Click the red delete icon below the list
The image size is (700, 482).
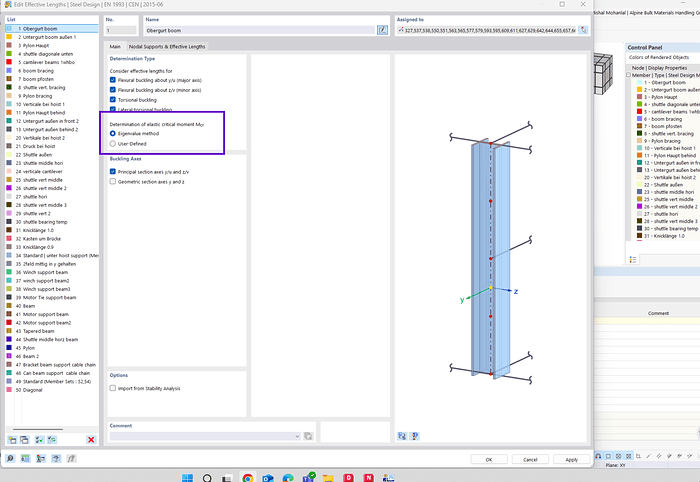(91, 439)
